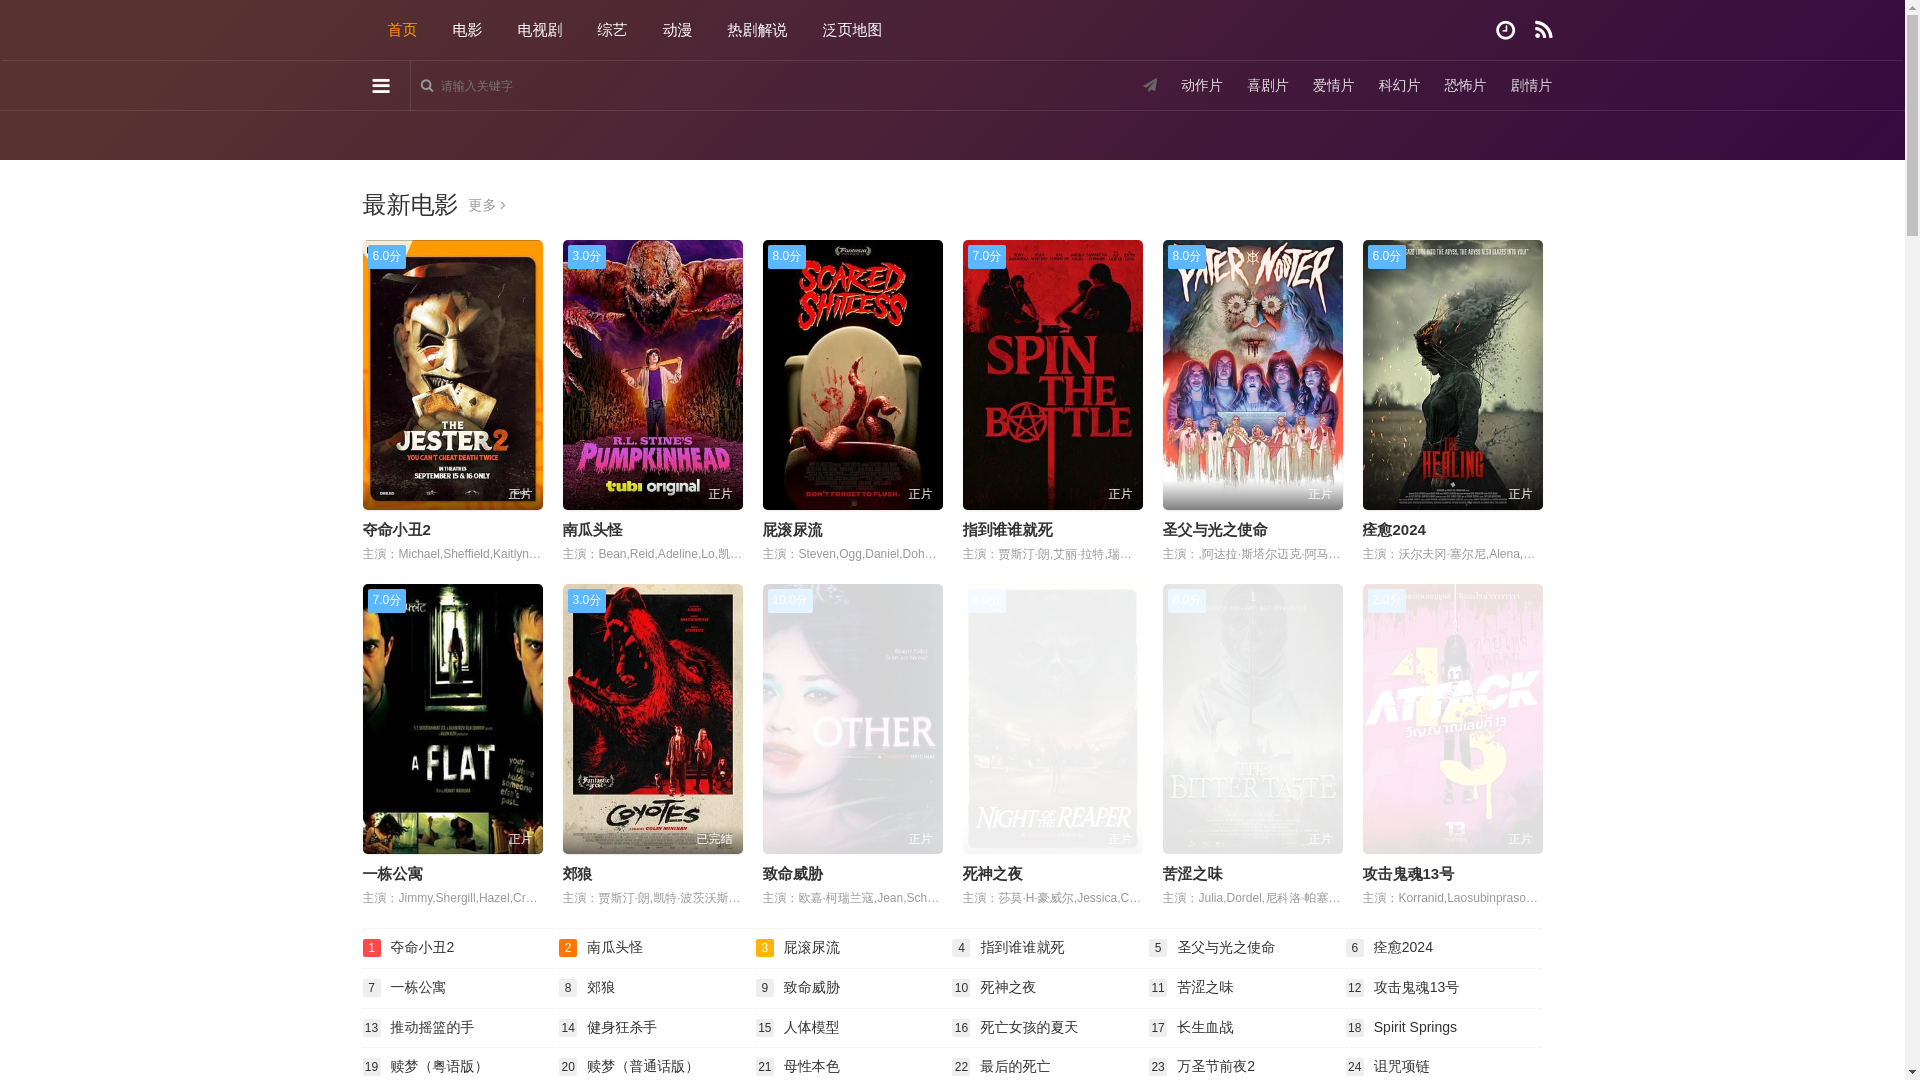The height and width of the screenshot is (1080, 1920).
Task: Click the search magnifier icon
Action: 427,86
